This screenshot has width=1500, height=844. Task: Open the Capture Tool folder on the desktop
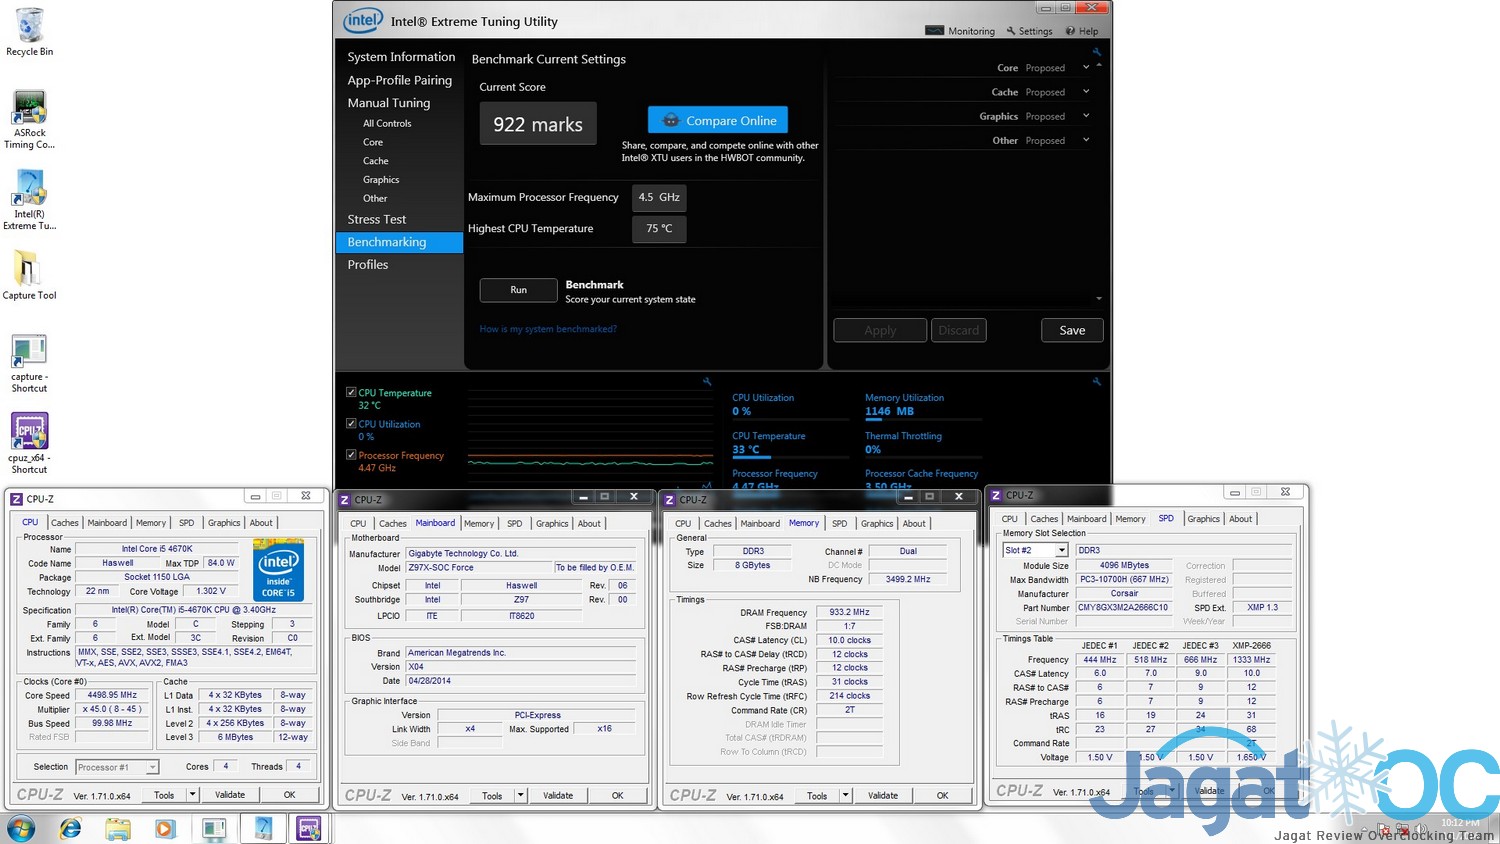pos(28,274)
